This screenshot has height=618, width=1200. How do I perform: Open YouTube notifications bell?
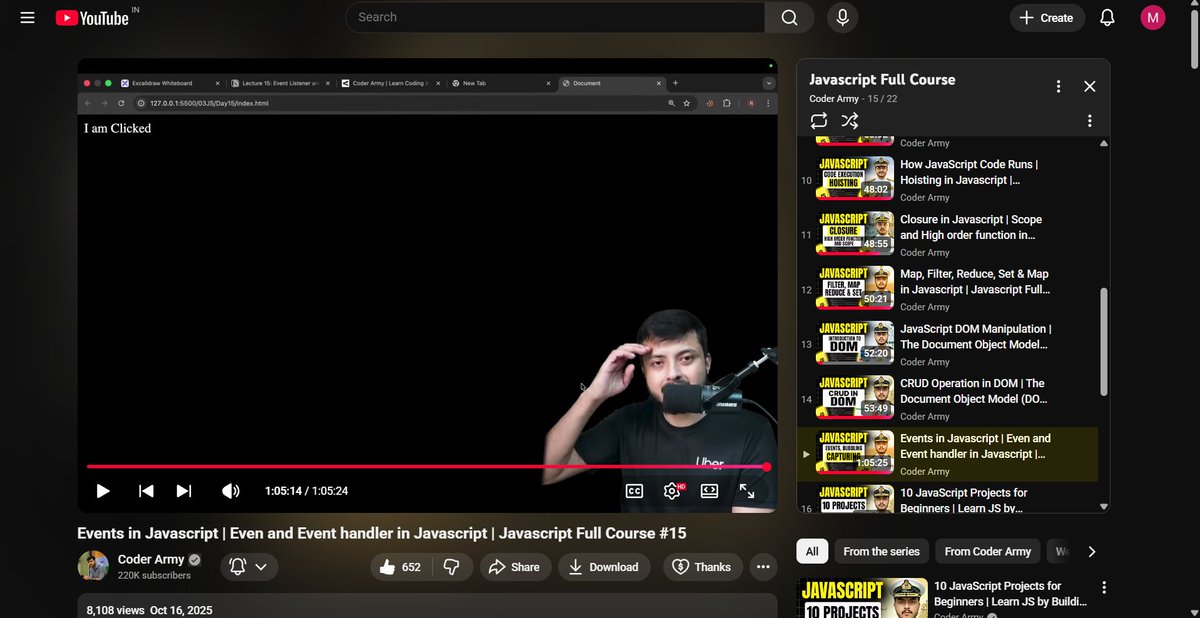(x=1107, y=17)
